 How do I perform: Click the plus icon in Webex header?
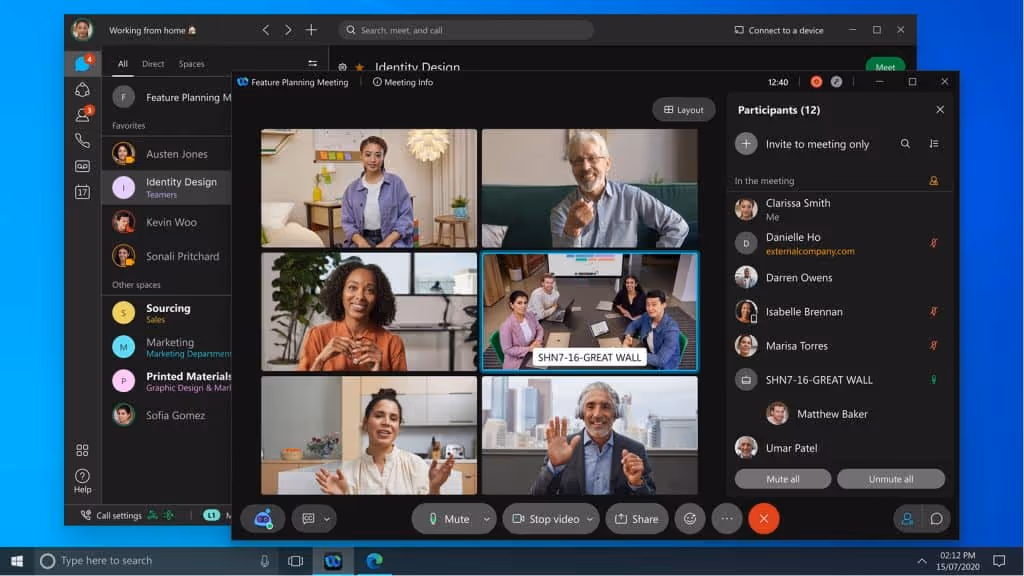coord(312,30)
